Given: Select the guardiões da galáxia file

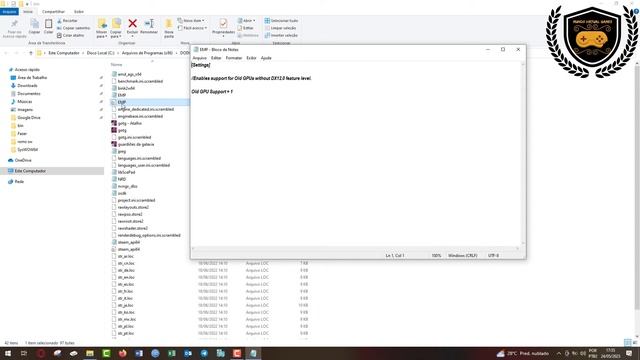Looking at the screenshot, I should pos(136,144).
